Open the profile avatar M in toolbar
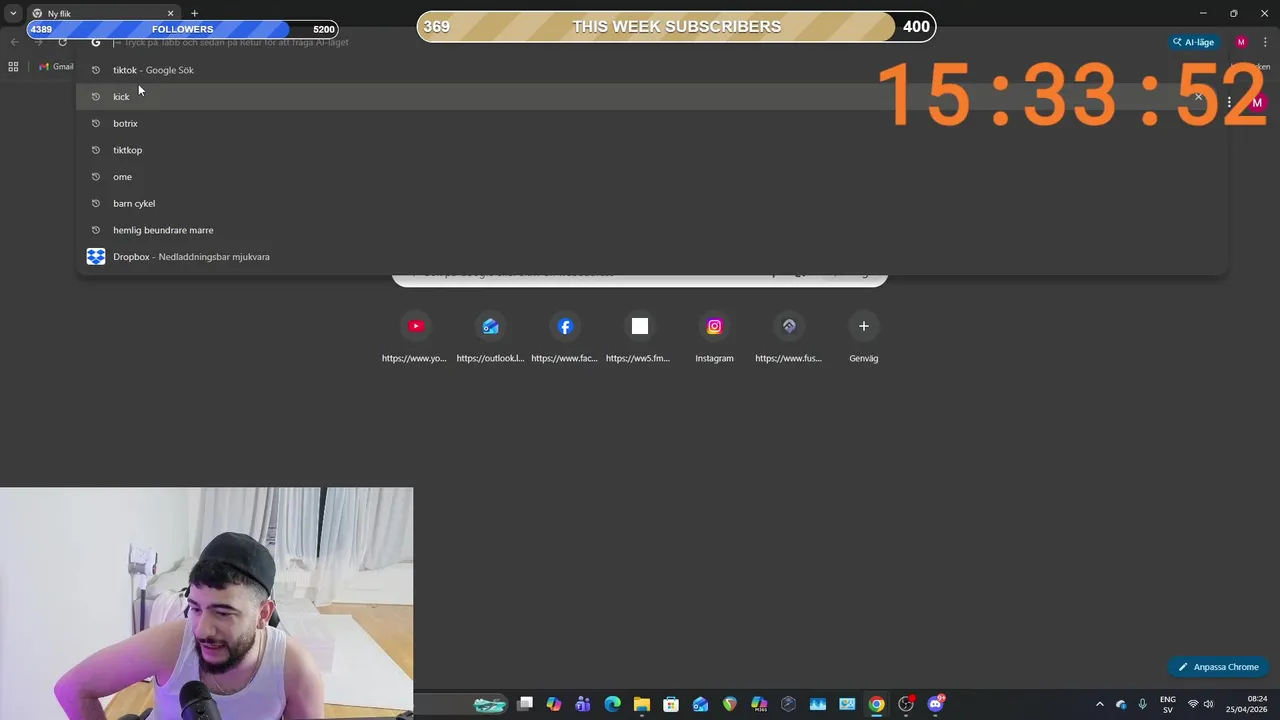 [x=1241, y=42]
